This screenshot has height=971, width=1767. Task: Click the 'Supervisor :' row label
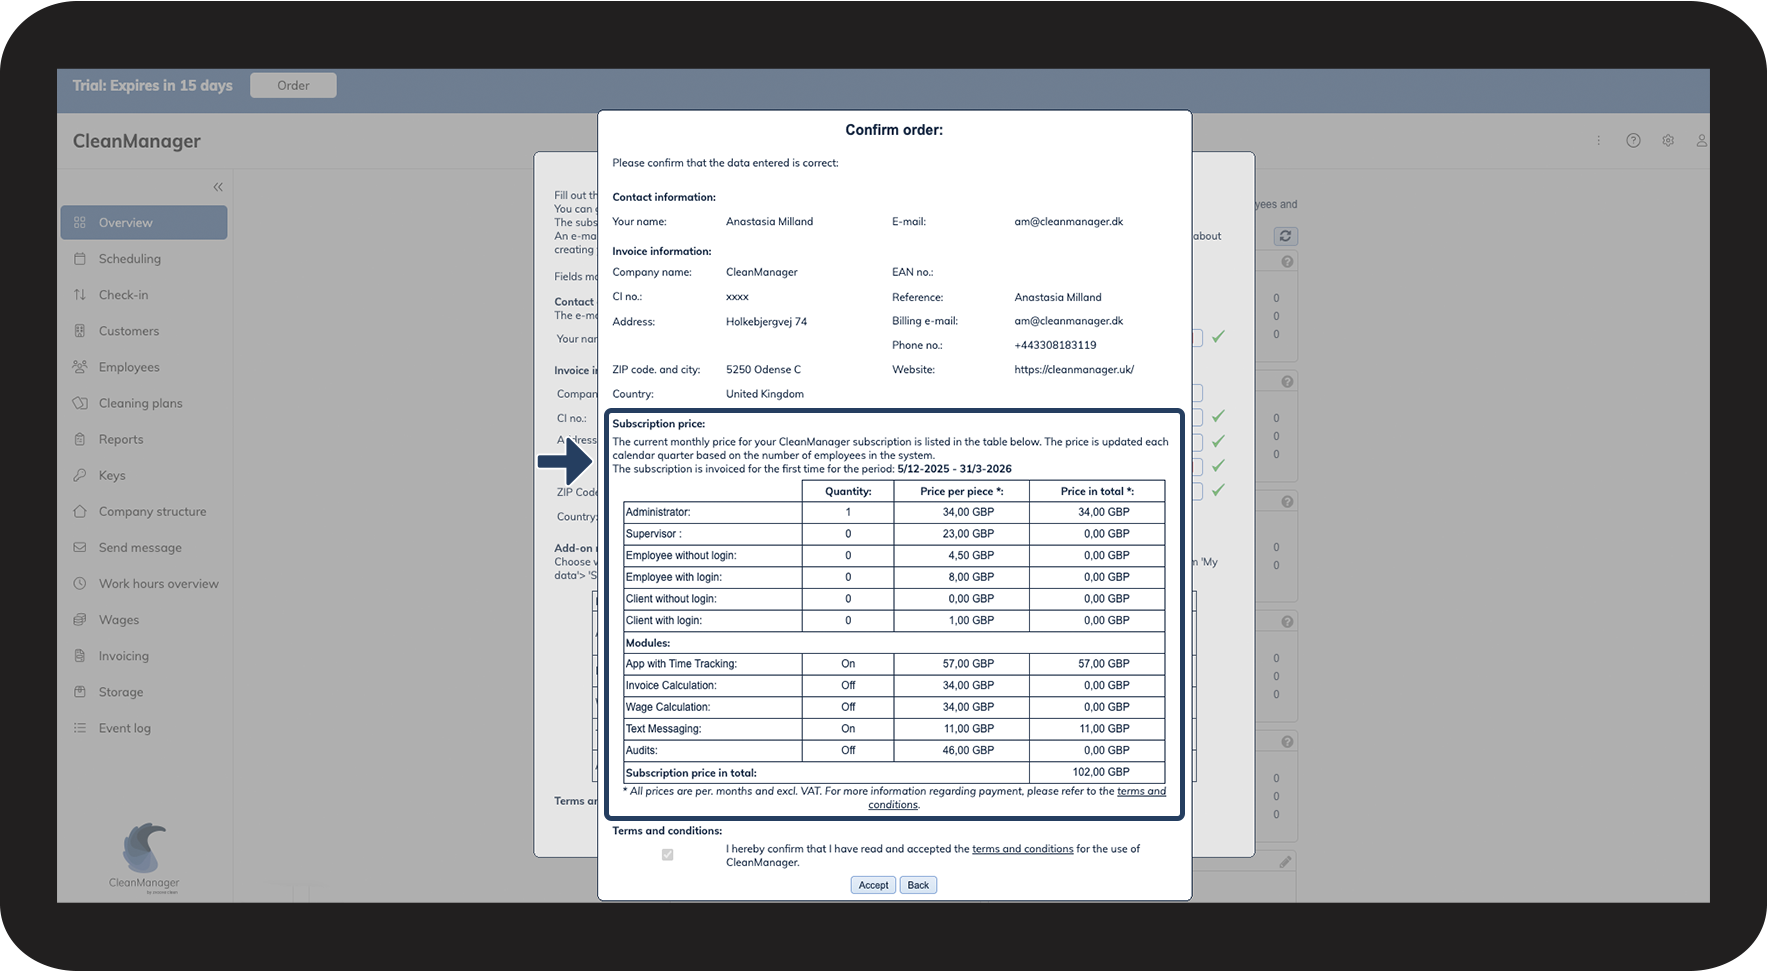654,534
